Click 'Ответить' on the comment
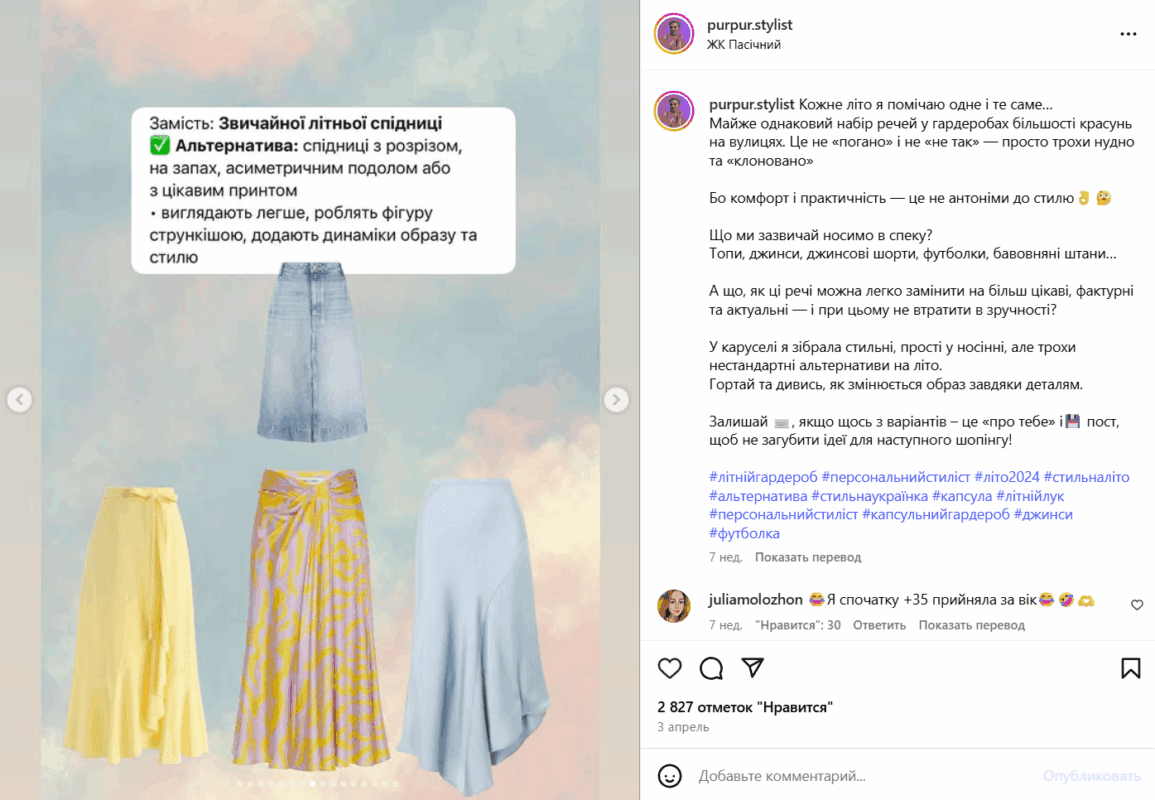Viewport: 1155px width, 800px height. tap(879, 625)
